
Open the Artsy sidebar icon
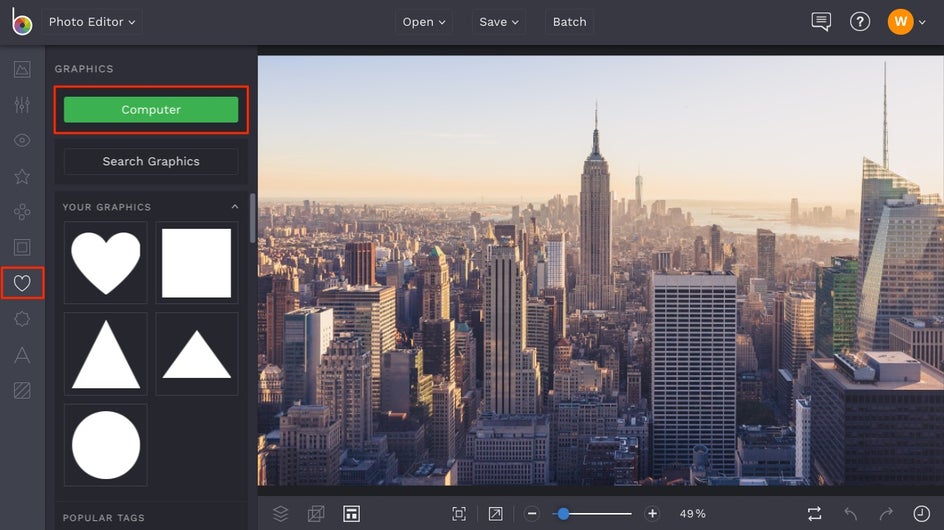22,211
